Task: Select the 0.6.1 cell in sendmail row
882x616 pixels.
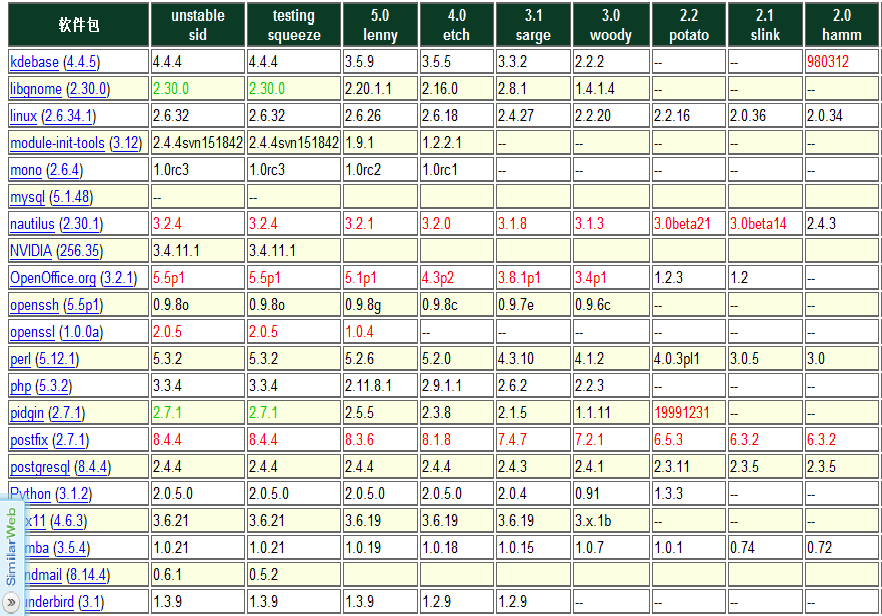Action: tap(198, 574)
